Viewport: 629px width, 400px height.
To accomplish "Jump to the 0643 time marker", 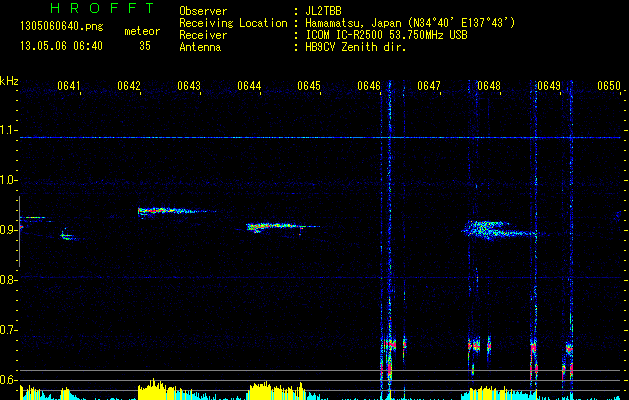I will (x=189, y=86).
